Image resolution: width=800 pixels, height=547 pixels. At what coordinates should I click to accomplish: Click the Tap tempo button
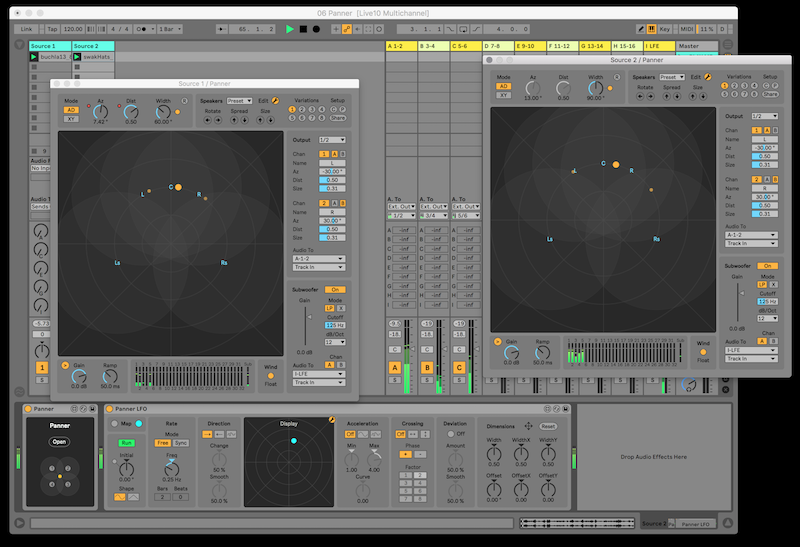[x=53, y=29]
